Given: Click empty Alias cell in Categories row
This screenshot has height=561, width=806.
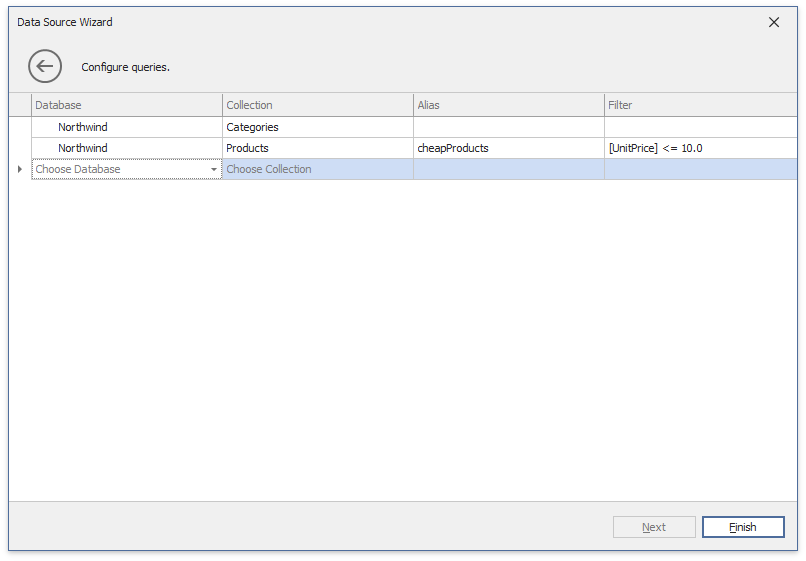Looking at the screenshot, I should pyautogui.click(x=508, y=127).
